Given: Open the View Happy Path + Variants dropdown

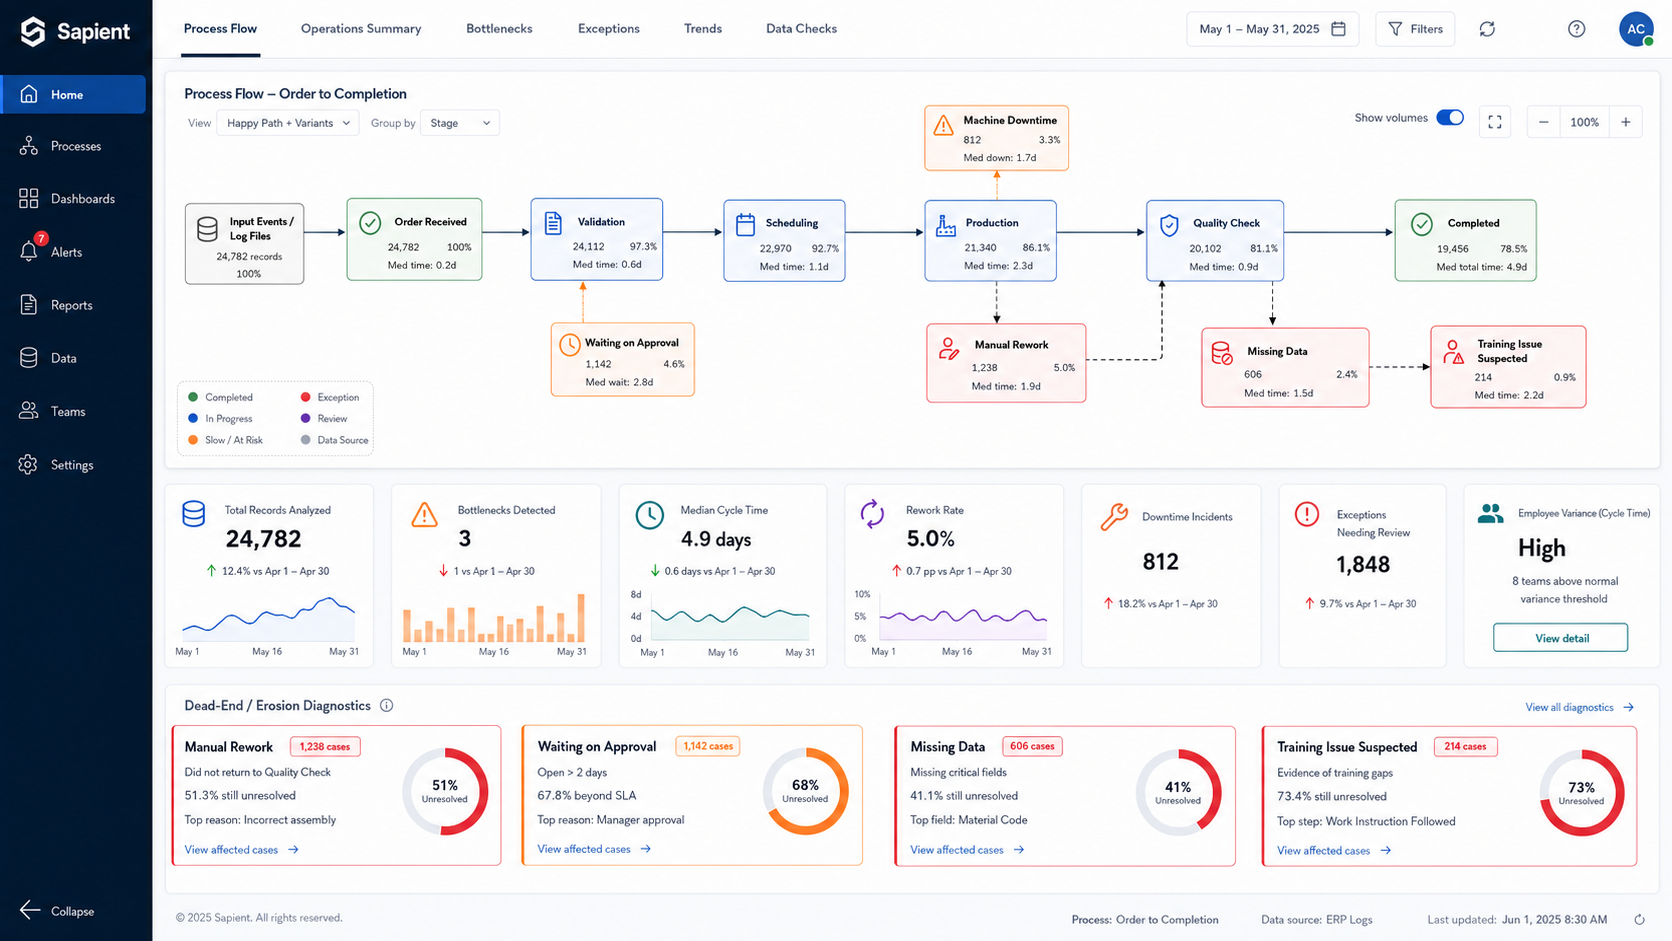Looking at the screenshot, I should point(288,123).
